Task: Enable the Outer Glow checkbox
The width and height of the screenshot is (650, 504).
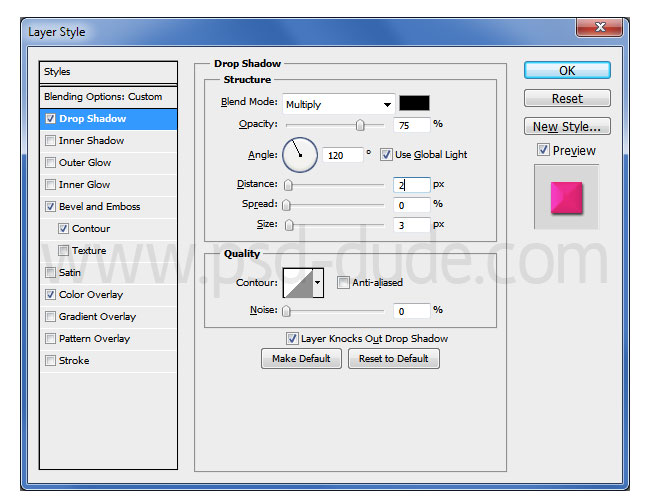Action: pos(50,162)
